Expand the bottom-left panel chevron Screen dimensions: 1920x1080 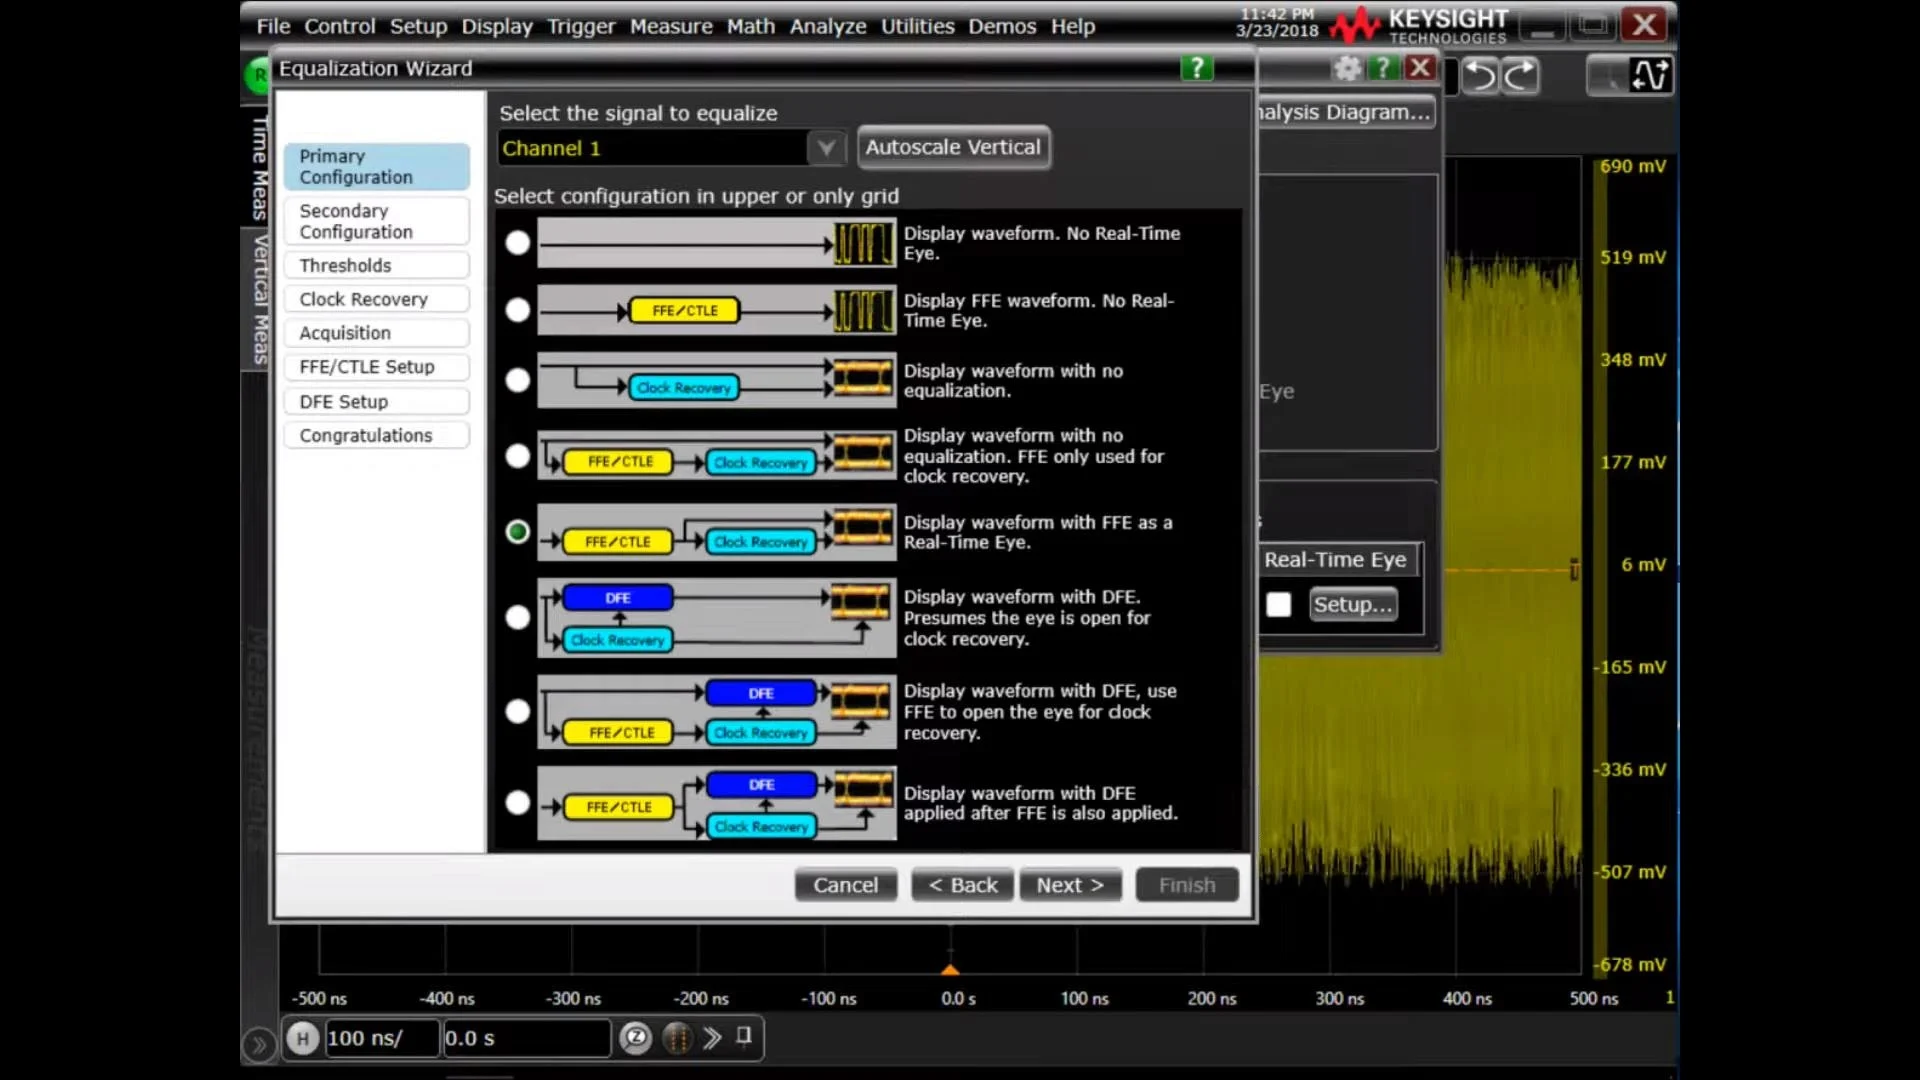click(258, 1045)
